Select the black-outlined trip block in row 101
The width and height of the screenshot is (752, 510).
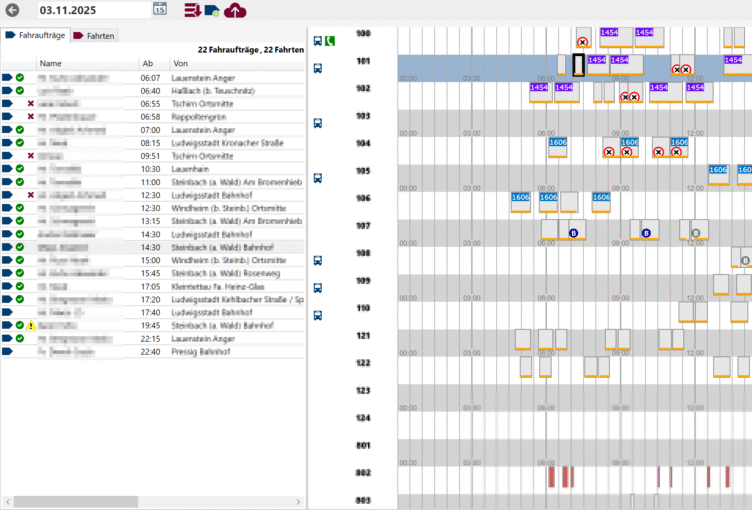pos(578,65)
